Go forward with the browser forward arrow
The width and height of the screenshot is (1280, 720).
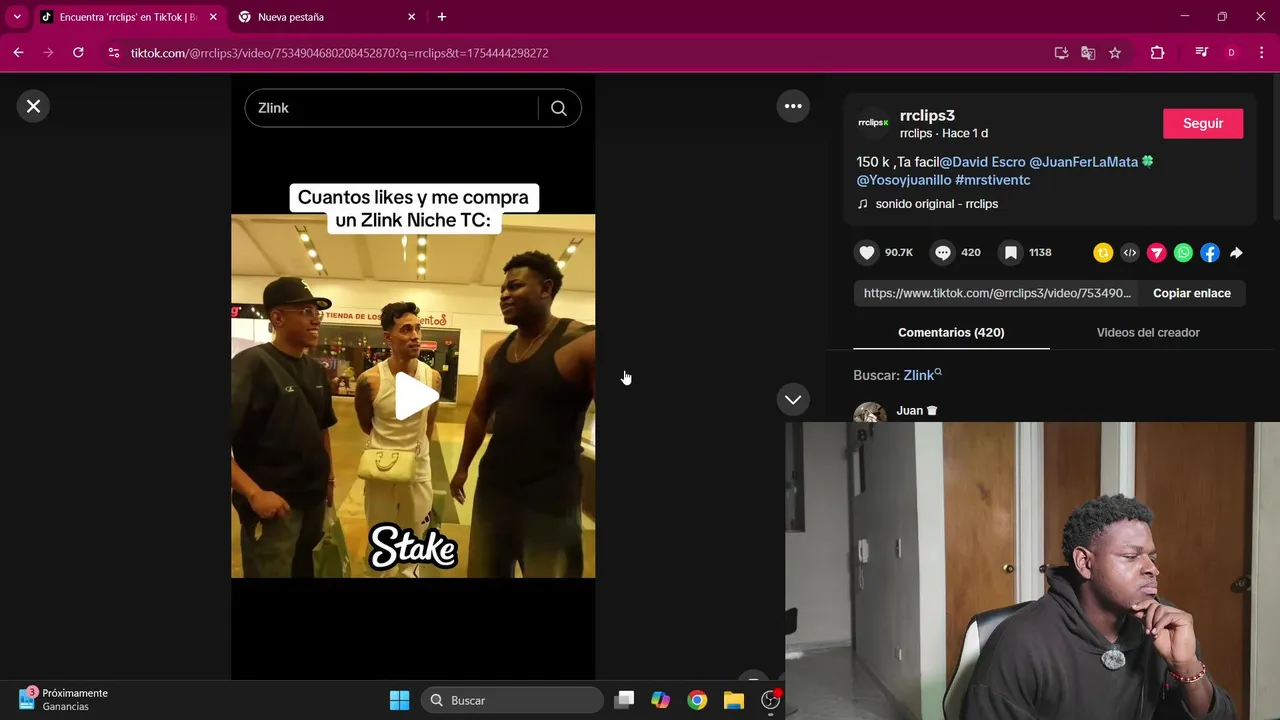[x=48, y=53]
